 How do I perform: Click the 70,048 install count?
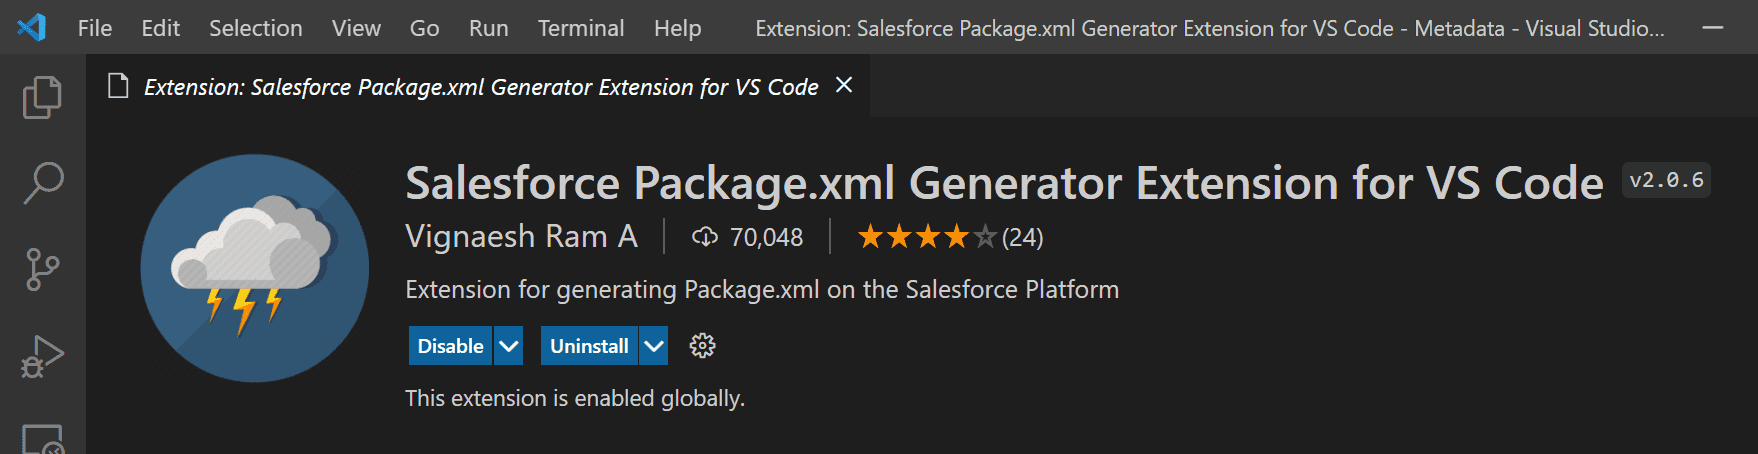pyautogui.click(x=766, y=237)
